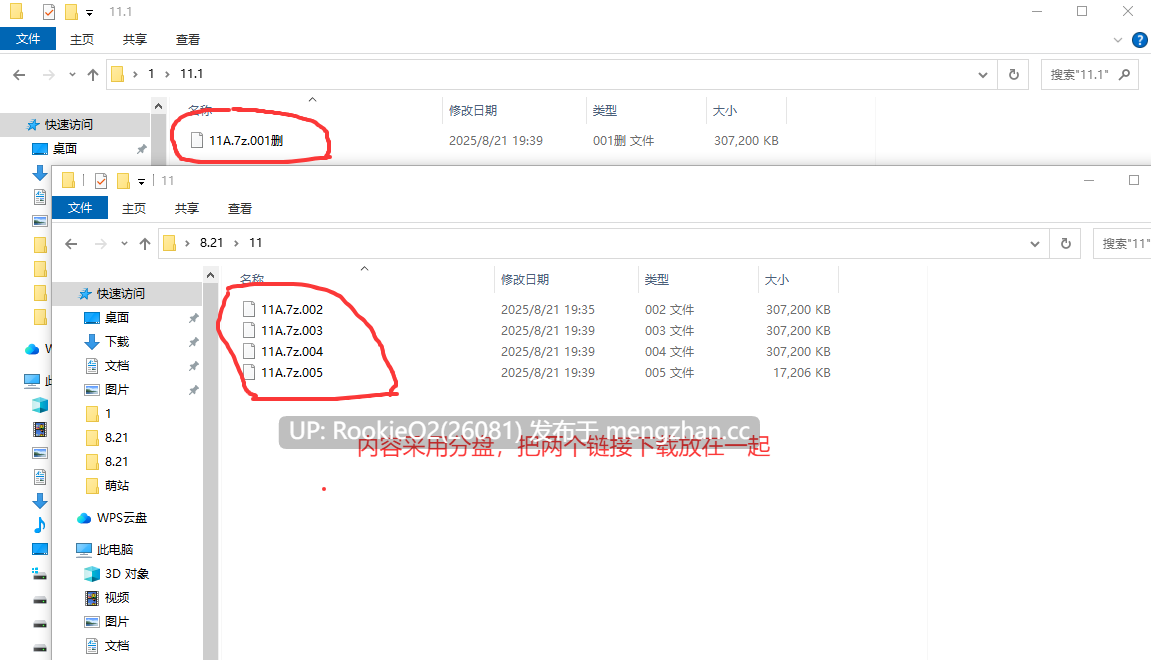Click the search box of the 11 window
The height and width of the screenshot is (660, 1151).
click(x=1122, y=244)
